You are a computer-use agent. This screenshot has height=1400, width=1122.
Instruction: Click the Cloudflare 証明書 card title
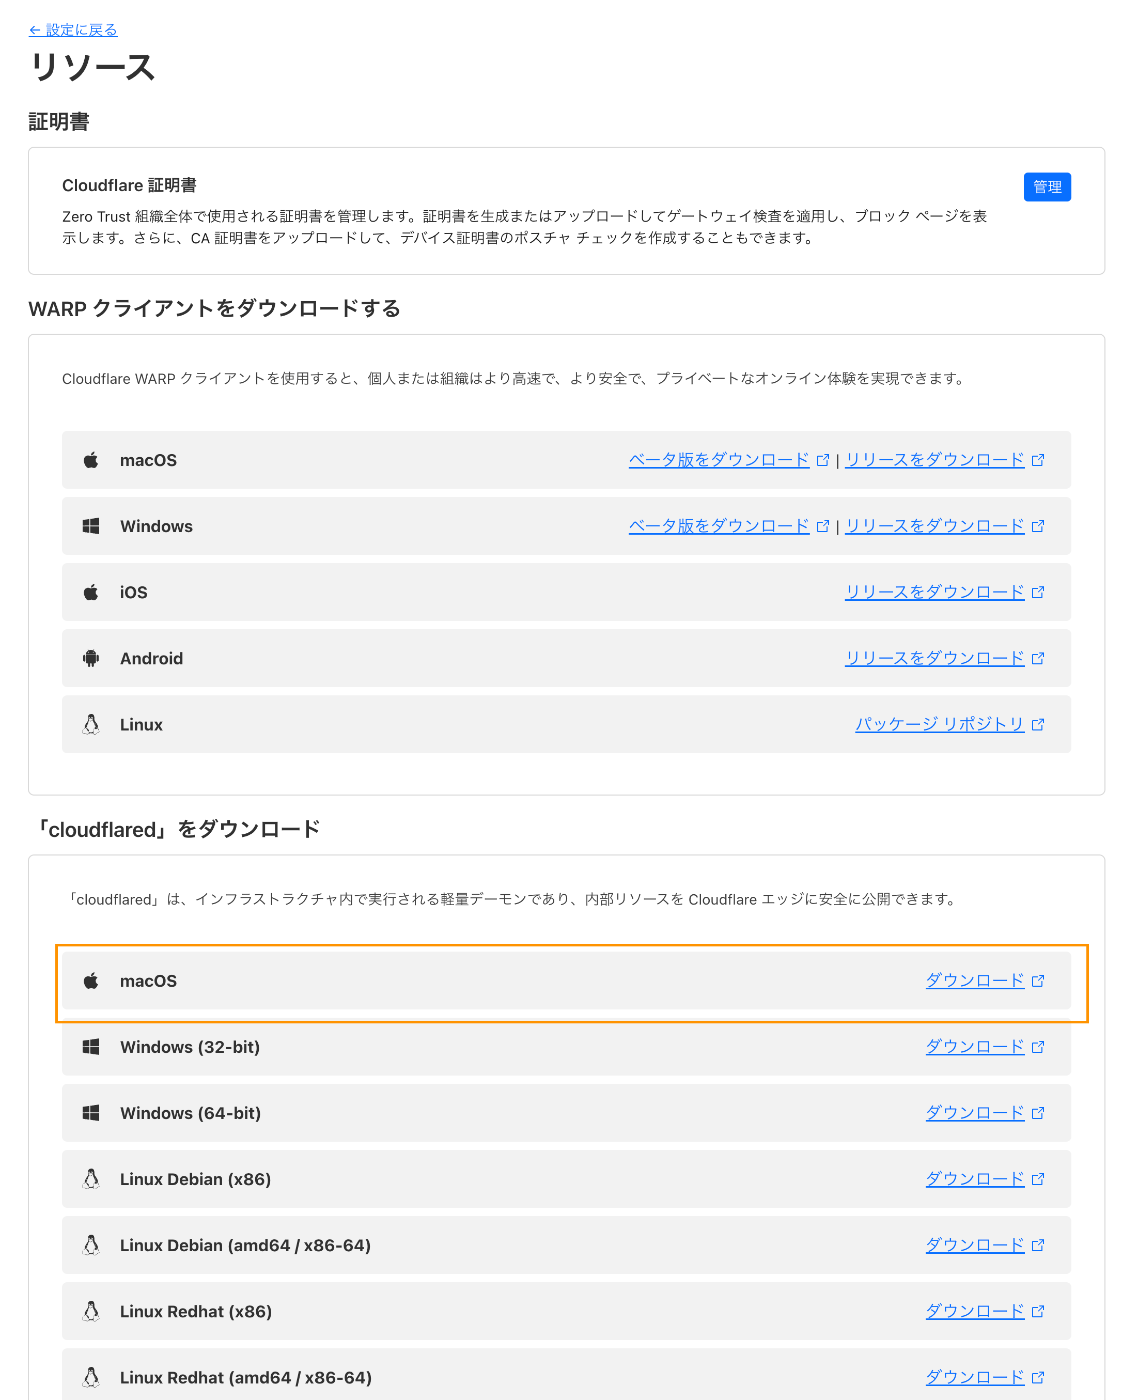129,185
